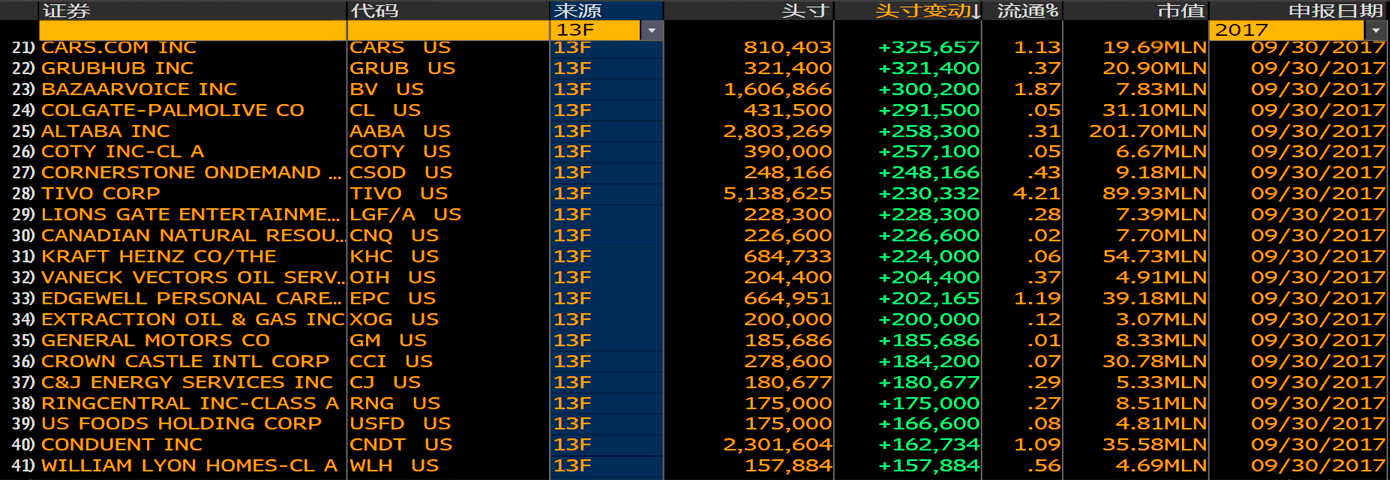Image resolution: width=1390 pixels, height=480 pixels.
Task: Click 13F source cell in GRUBHUB row
Action: click(606, 68)
